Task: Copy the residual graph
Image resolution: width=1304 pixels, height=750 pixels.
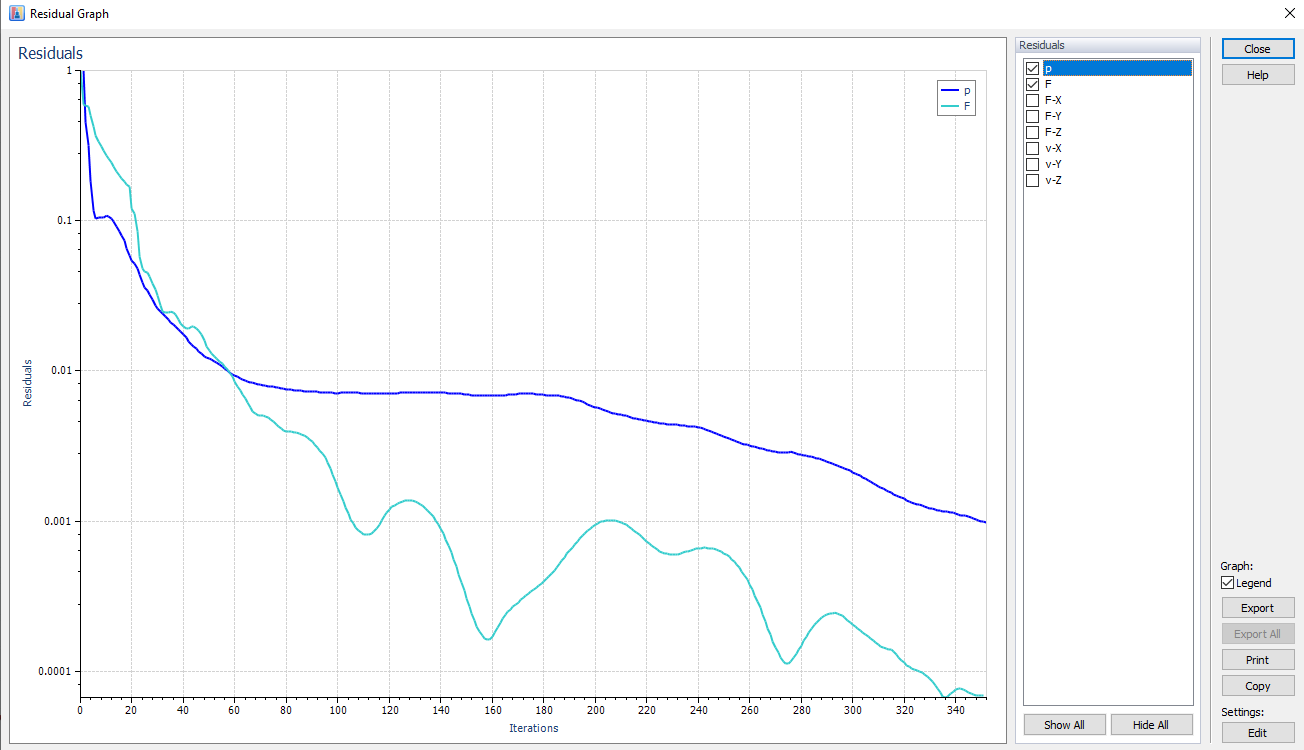Action: pos(1257,685)
